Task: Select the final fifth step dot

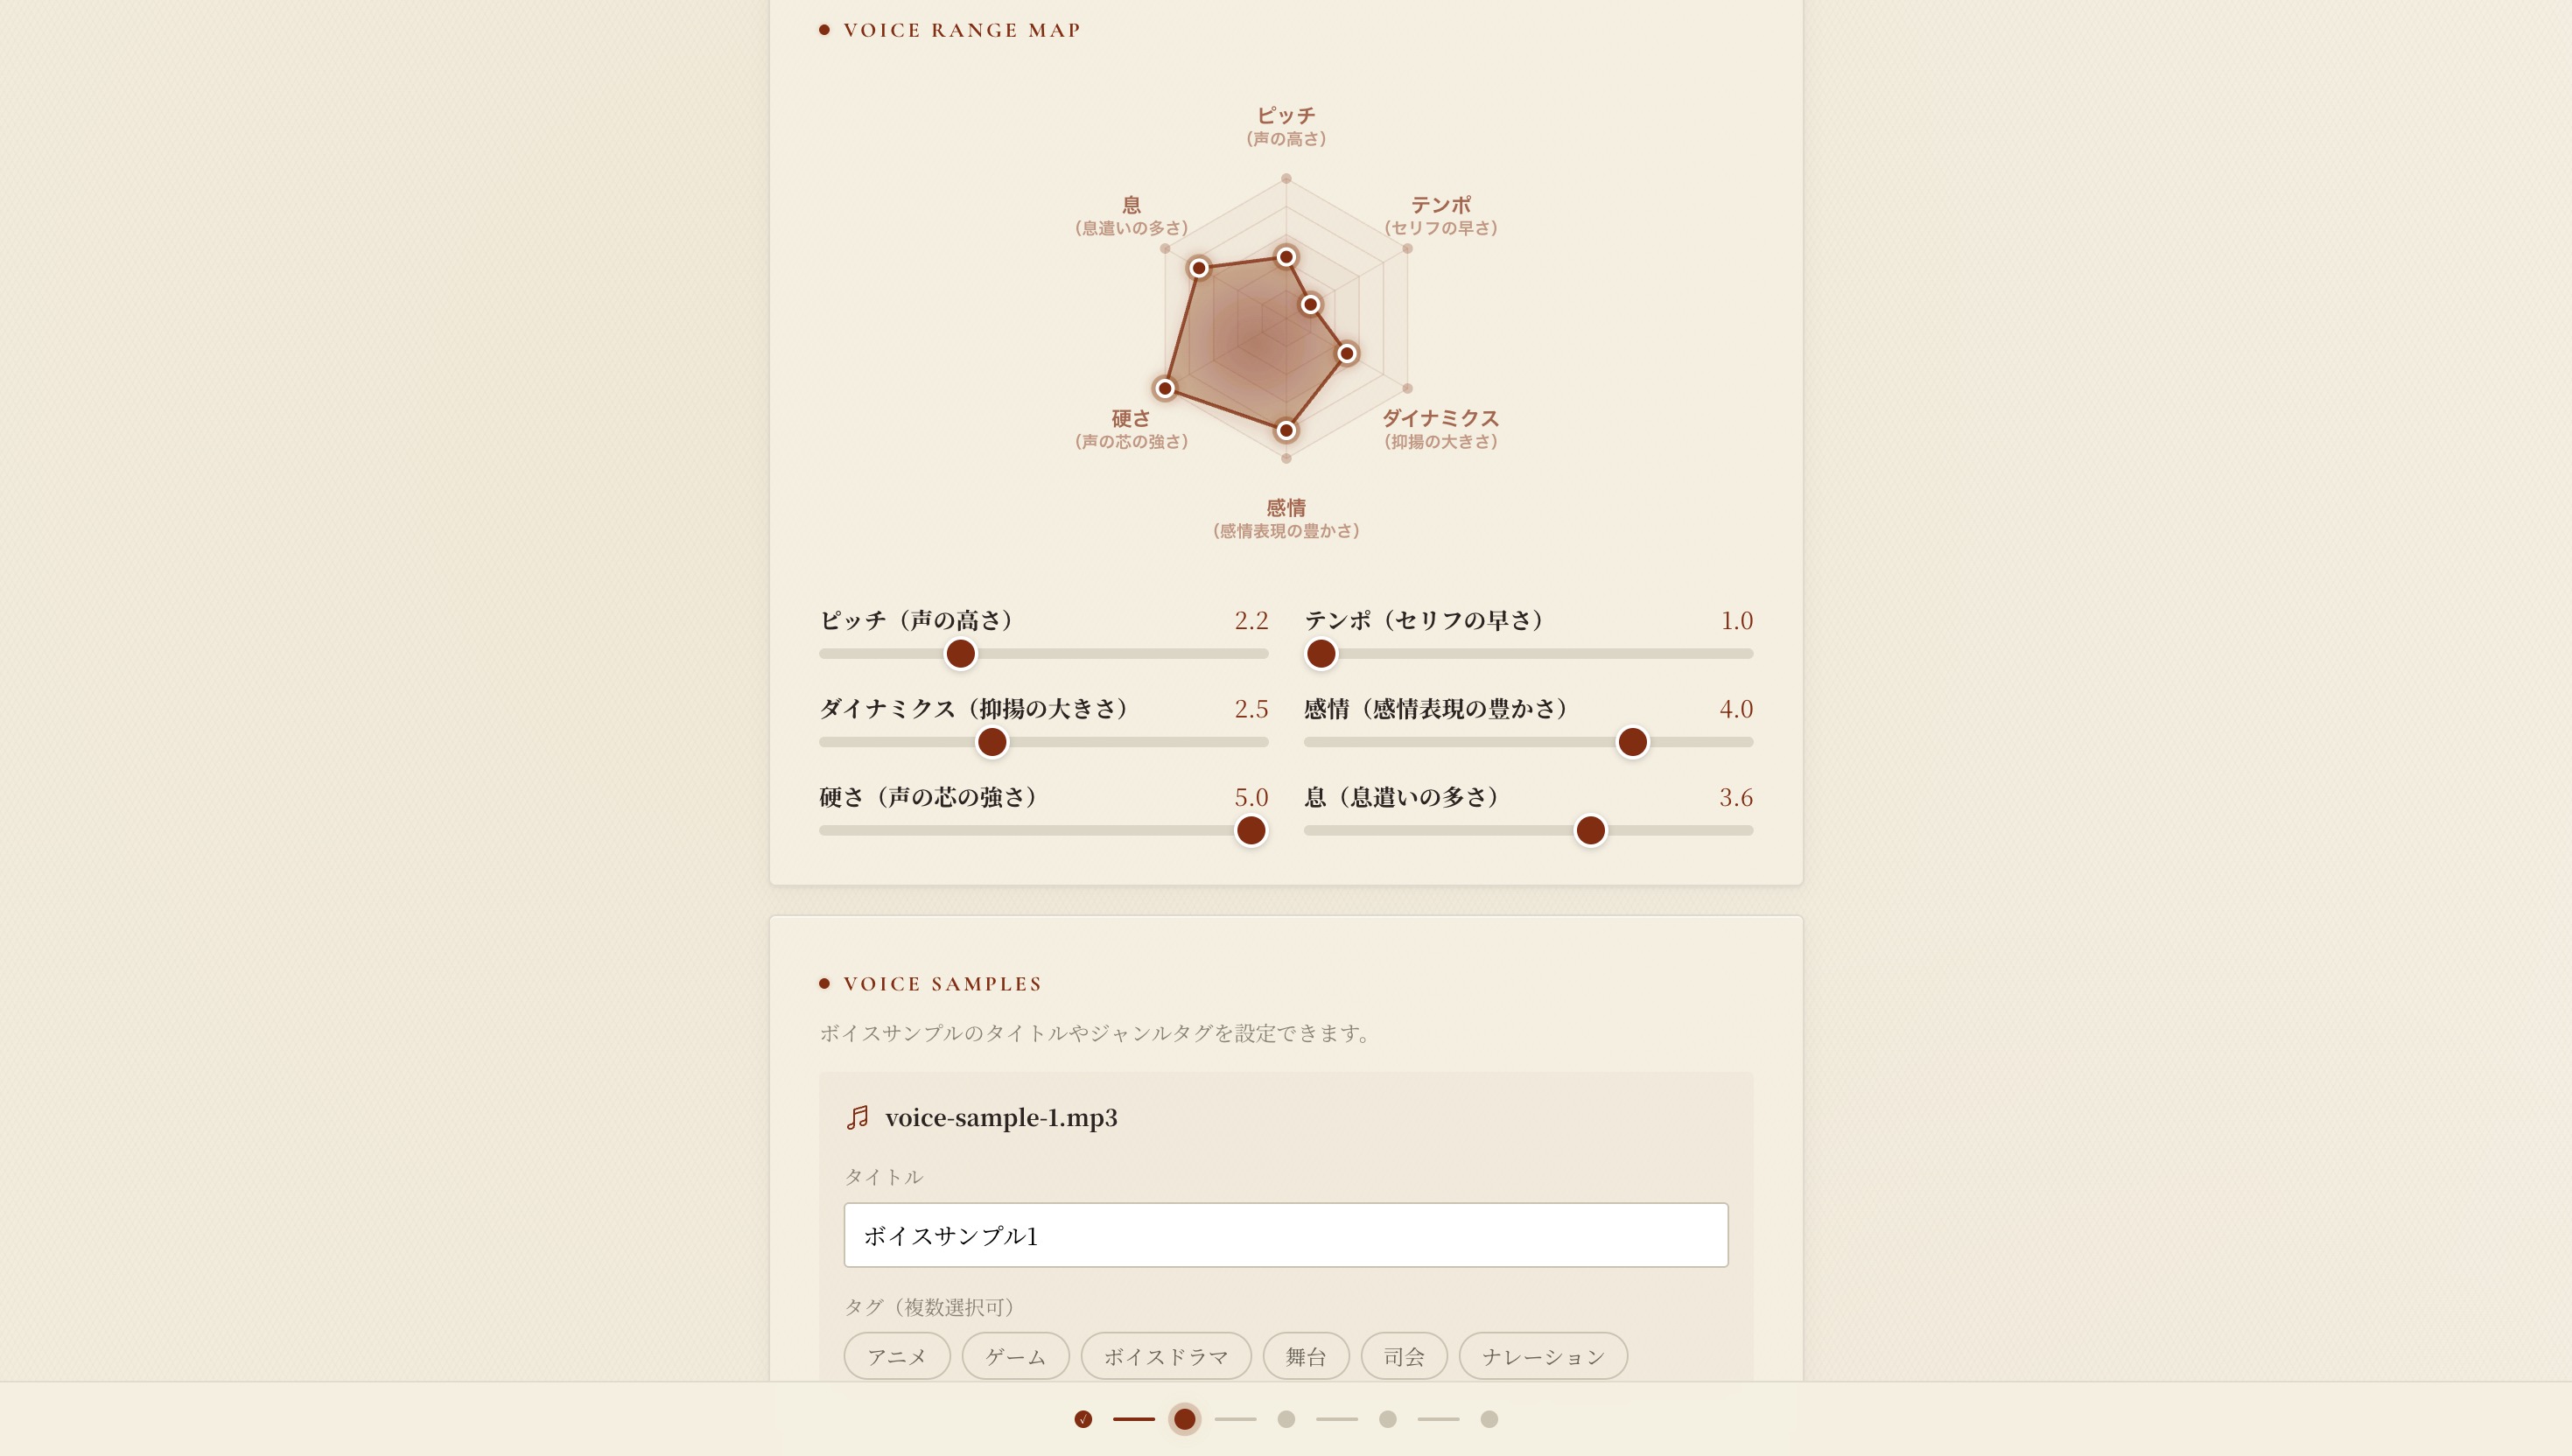Action: (x=1489, y=1419)
